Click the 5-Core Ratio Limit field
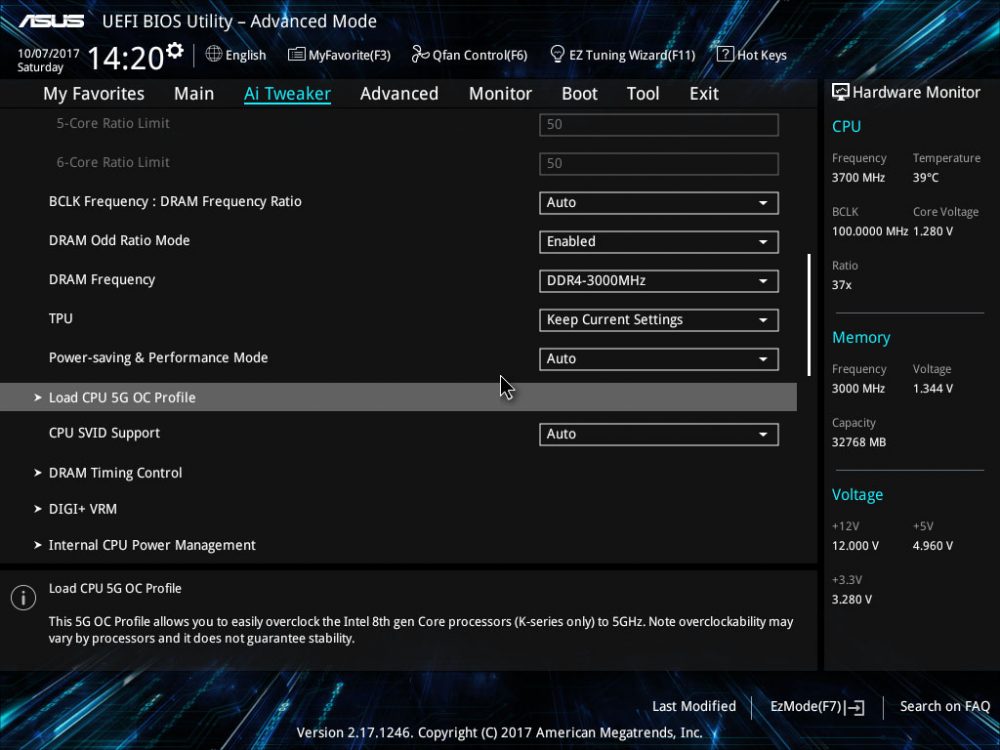This screenshot has width=1000, height=750. [x=659, y=124]
